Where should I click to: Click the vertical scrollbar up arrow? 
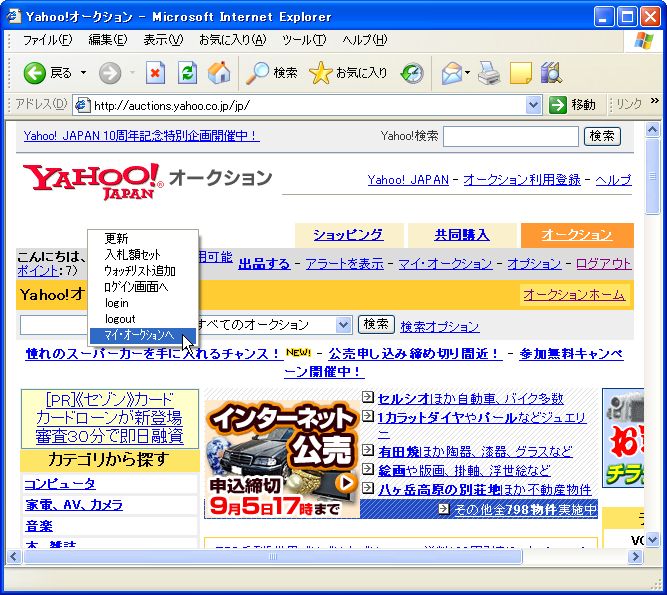(x=652, y=129)
